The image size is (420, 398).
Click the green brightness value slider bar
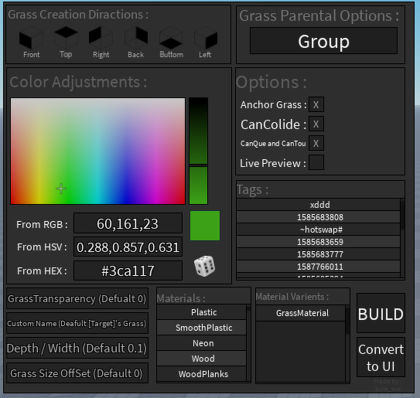pos(199,151)
